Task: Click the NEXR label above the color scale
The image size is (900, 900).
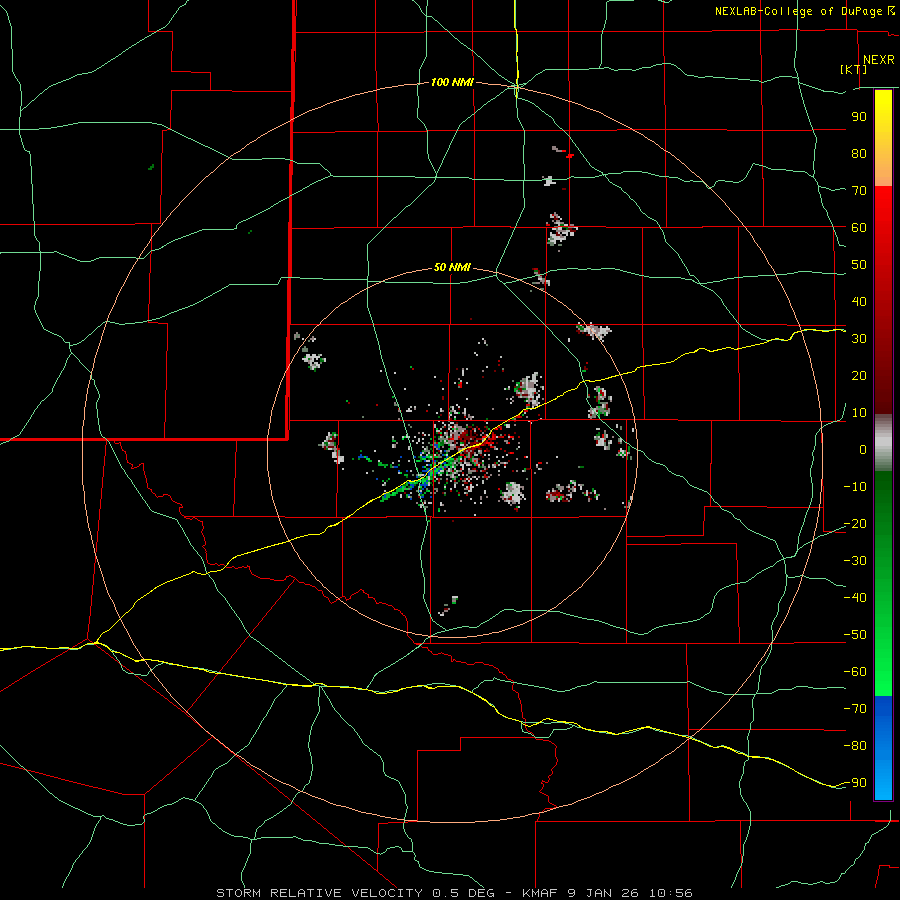Action: click(x=878, y=60)
